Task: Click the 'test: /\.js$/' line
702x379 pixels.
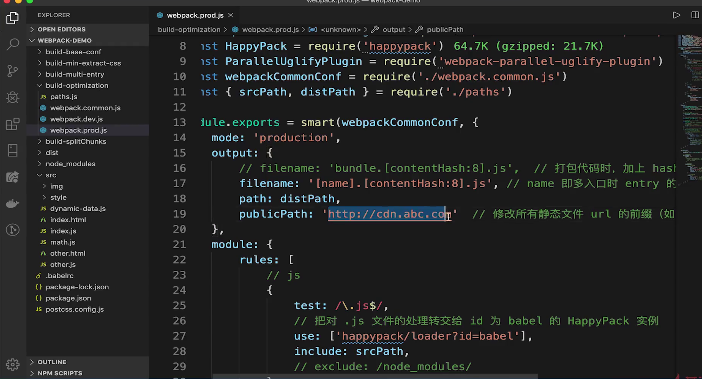Action: coord(341,306)
